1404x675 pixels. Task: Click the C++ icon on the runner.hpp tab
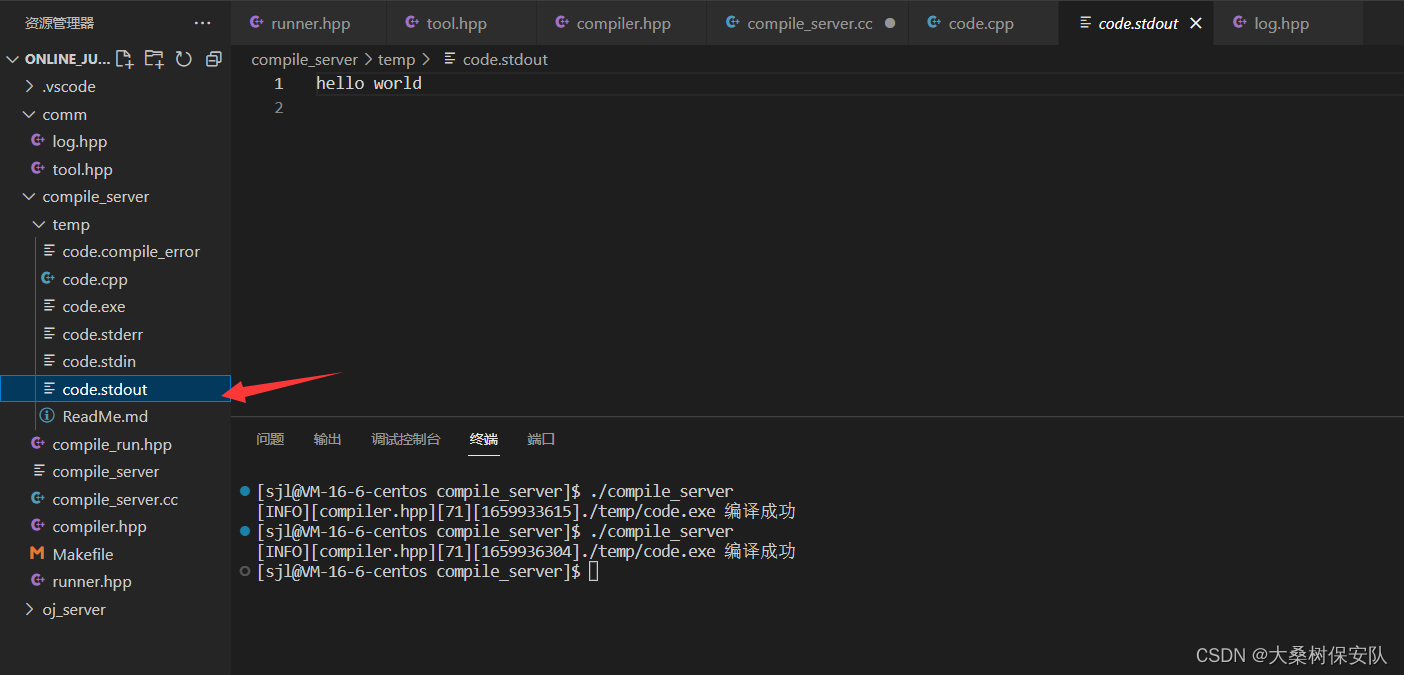pyautogui.click(x=256, y=23)
